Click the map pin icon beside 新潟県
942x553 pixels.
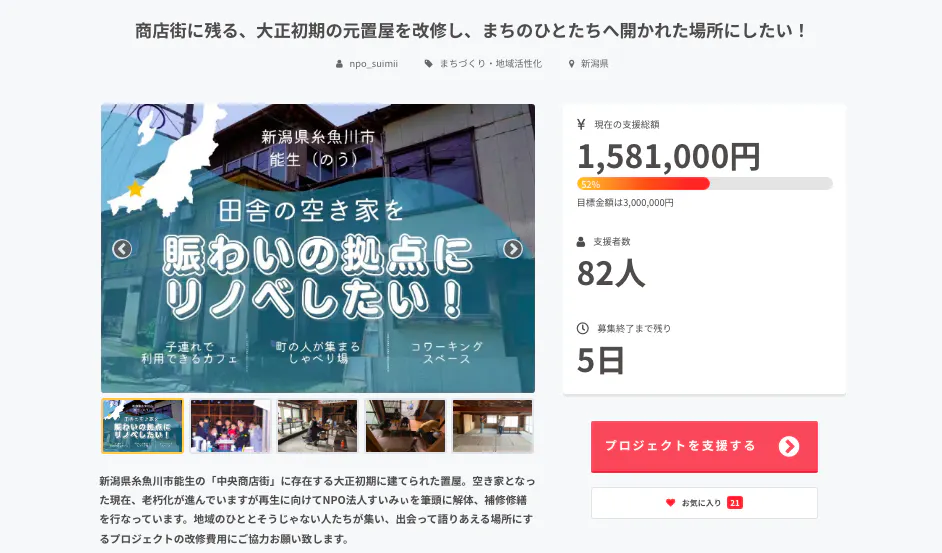click(571, 64)
